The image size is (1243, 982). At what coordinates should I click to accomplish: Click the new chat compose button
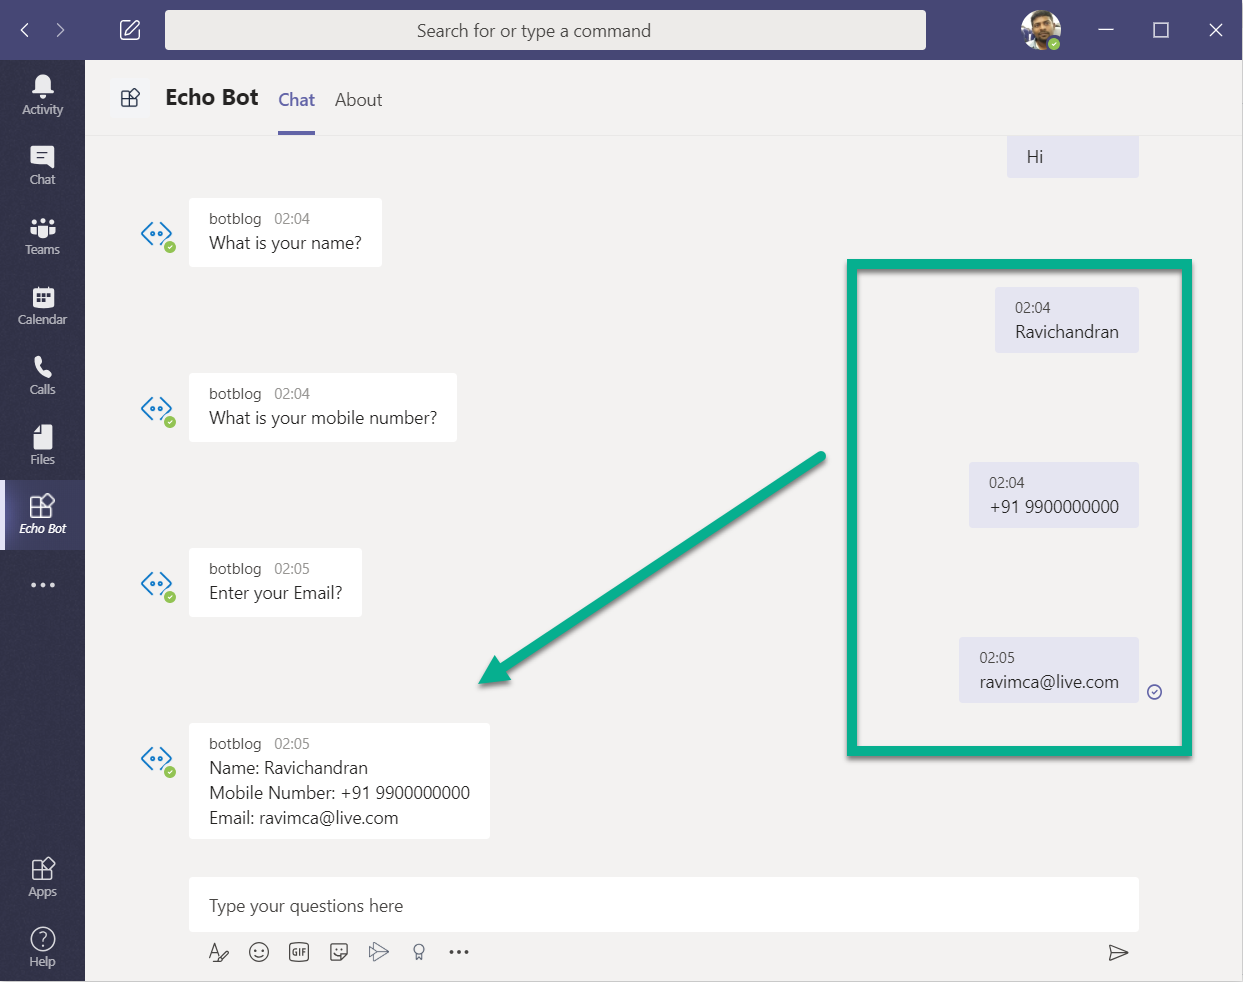pos(130,30)
